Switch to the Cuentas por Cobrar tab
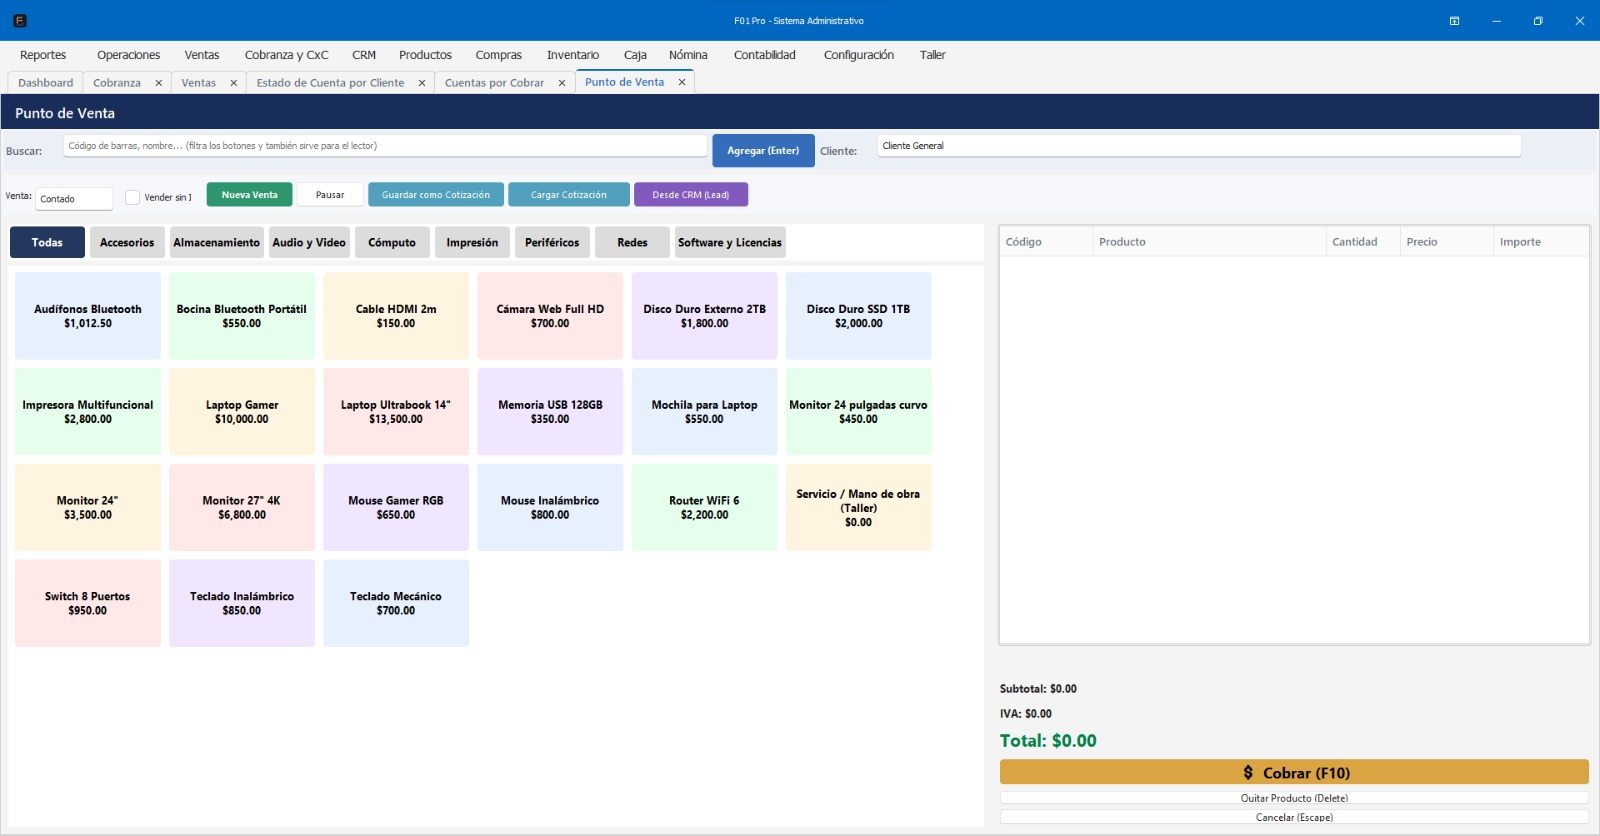The image size is (1600, 836). click(x=494, y=83)
